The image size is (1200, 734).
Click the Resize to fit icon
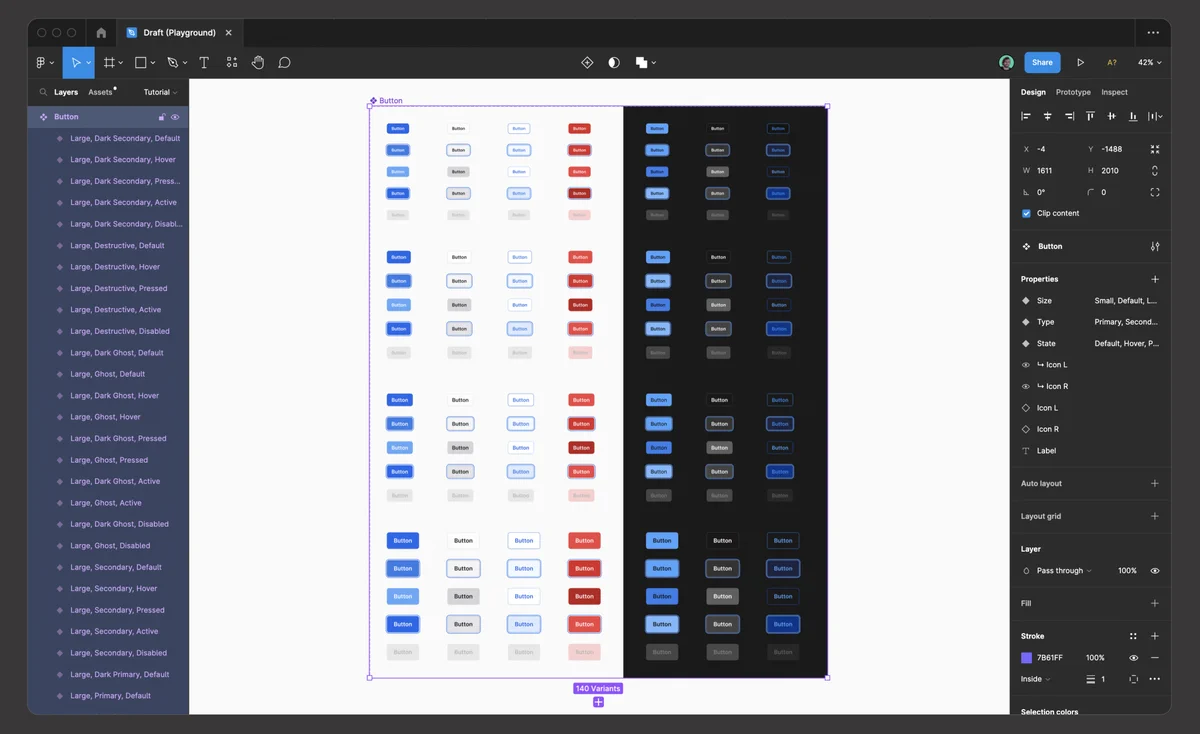pos(1155,149)
